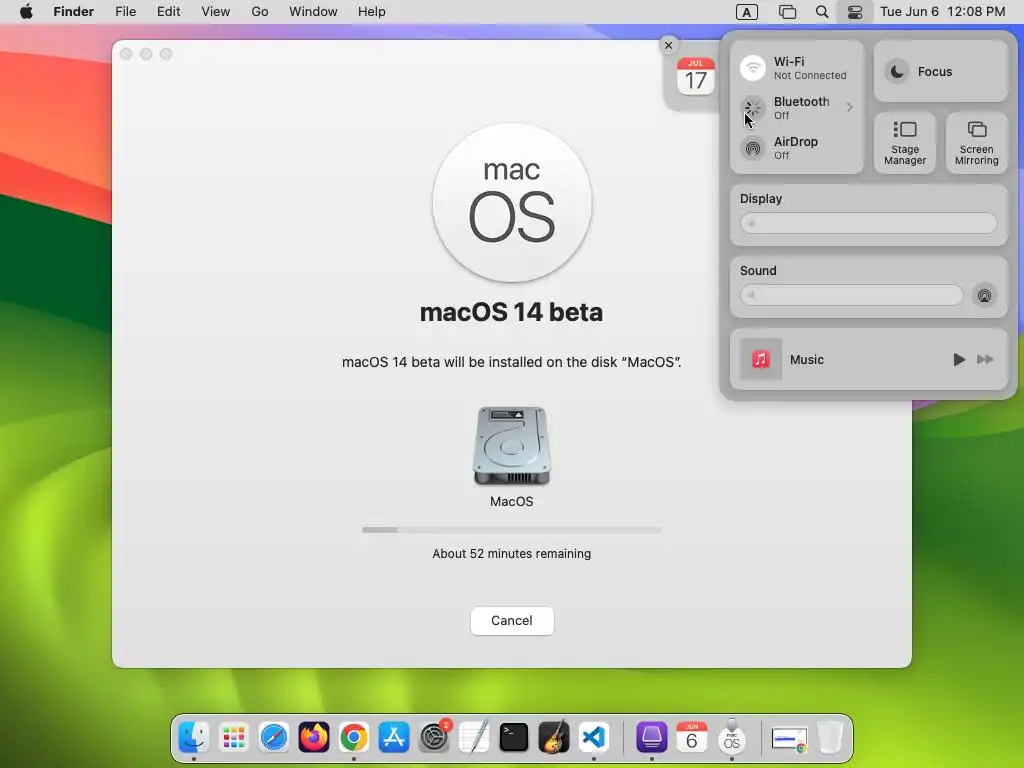Click the macOS installer icon in Dock
The width and height of the screenshot is (1024, 768).
(x=731, y=738)
